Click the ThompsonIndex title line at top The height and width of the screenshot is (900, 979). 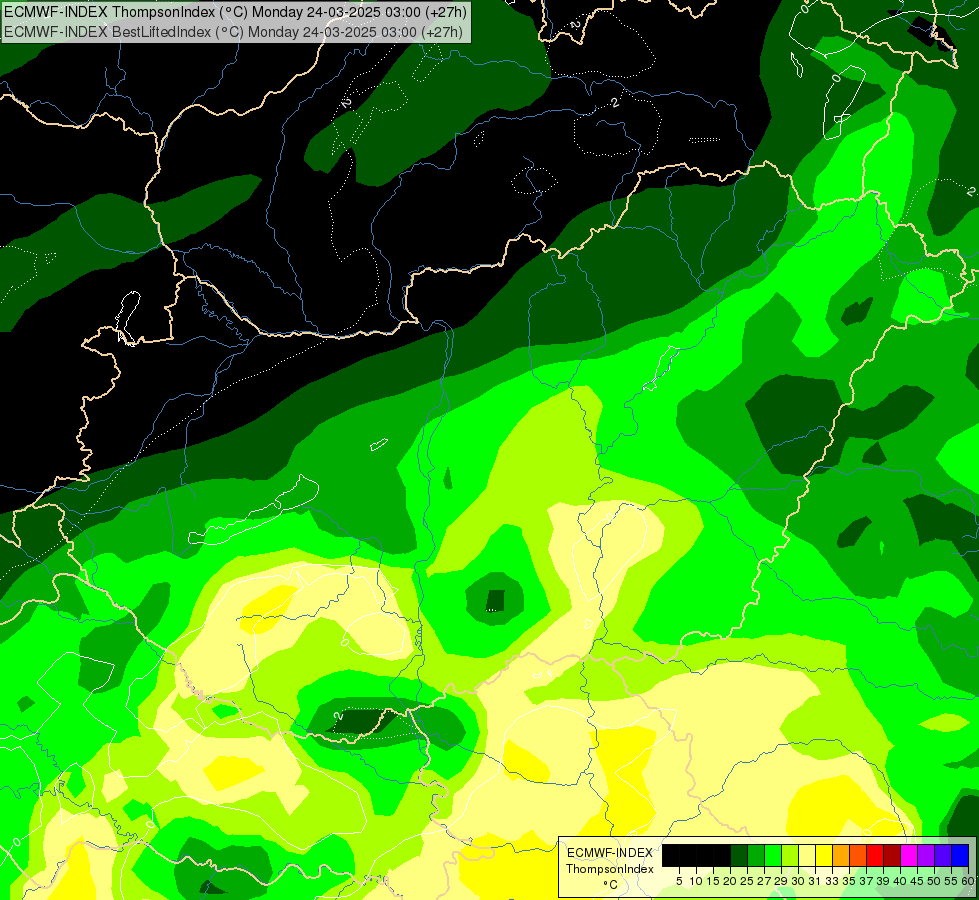[x=235, y=11]
